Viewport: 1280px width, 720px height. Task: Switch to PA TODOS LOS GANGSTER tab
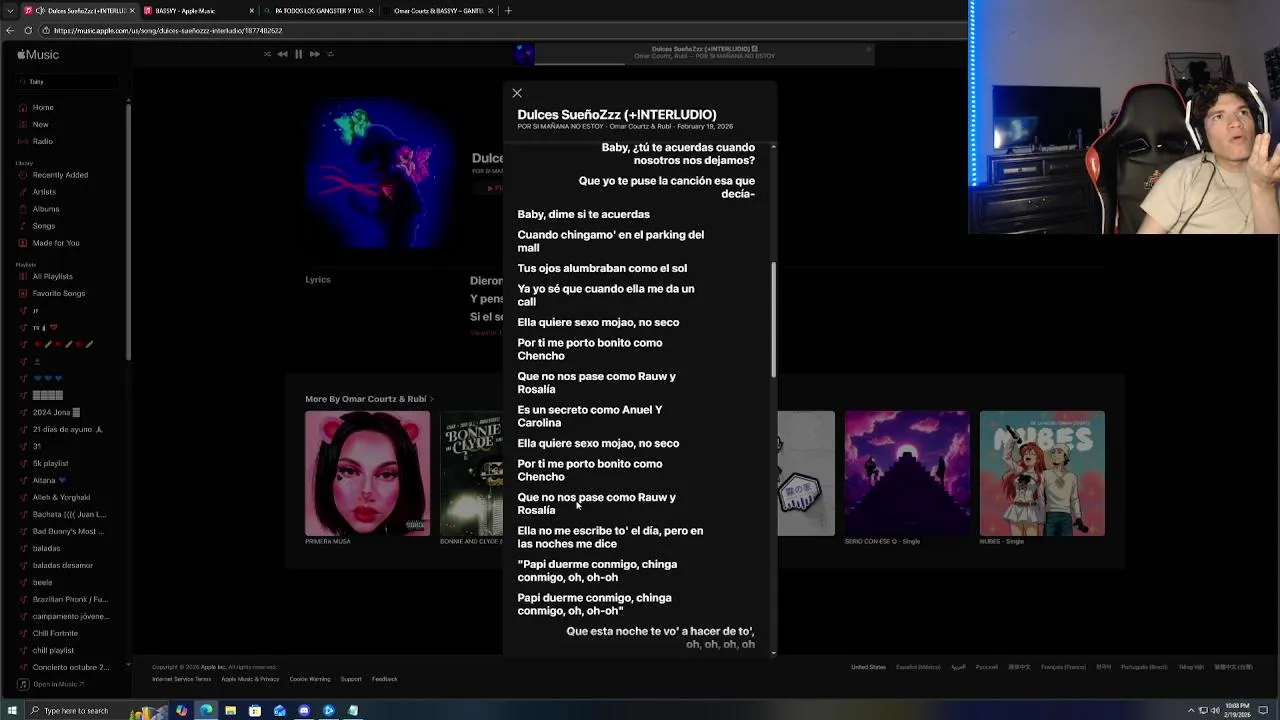pyautogui.click(x=318, y=11)
